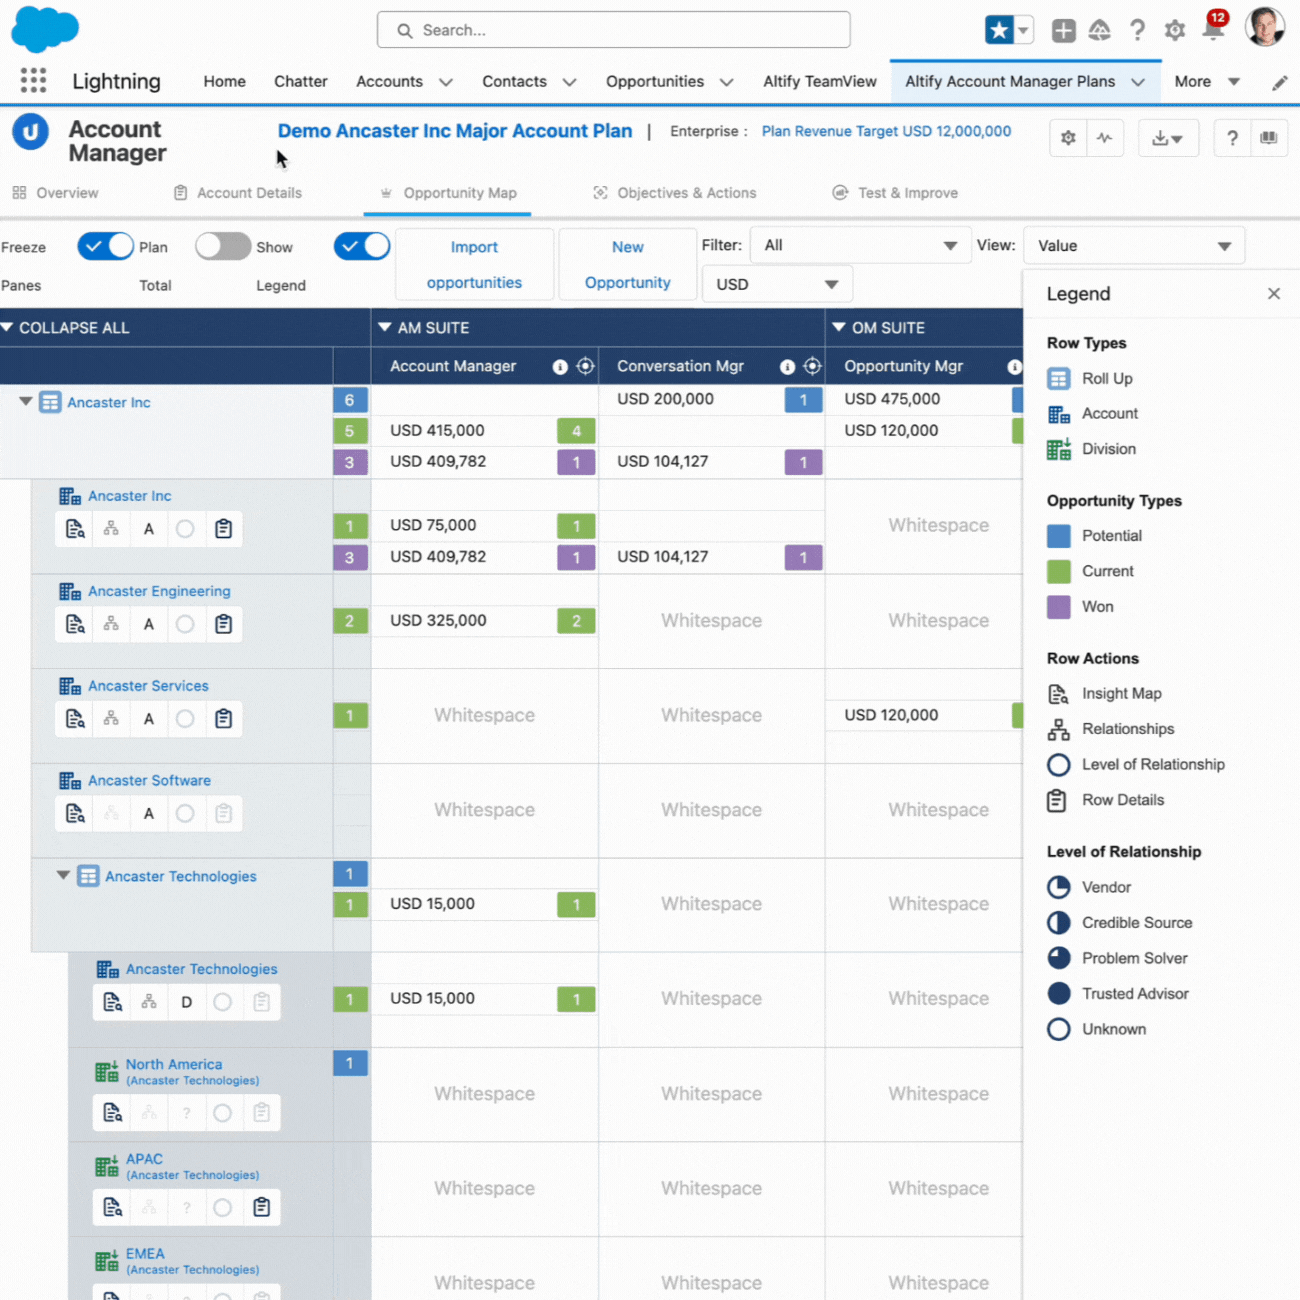
Task: Collapse the Ancaster Inc roll up row
Action: pyautogui.click(x=26, y=401)
